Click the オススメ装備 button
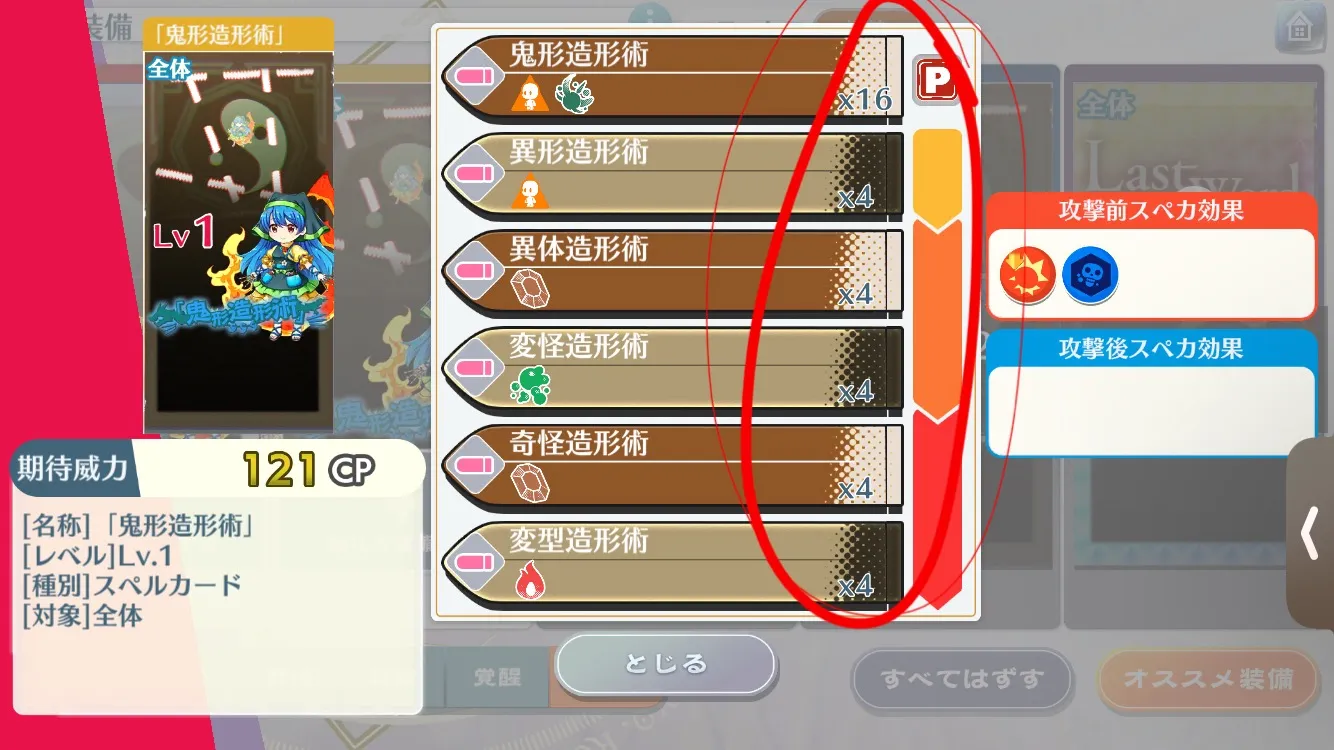This screenshot has height=750, width=1334. pyautogui.click(x=1208, y=679)
